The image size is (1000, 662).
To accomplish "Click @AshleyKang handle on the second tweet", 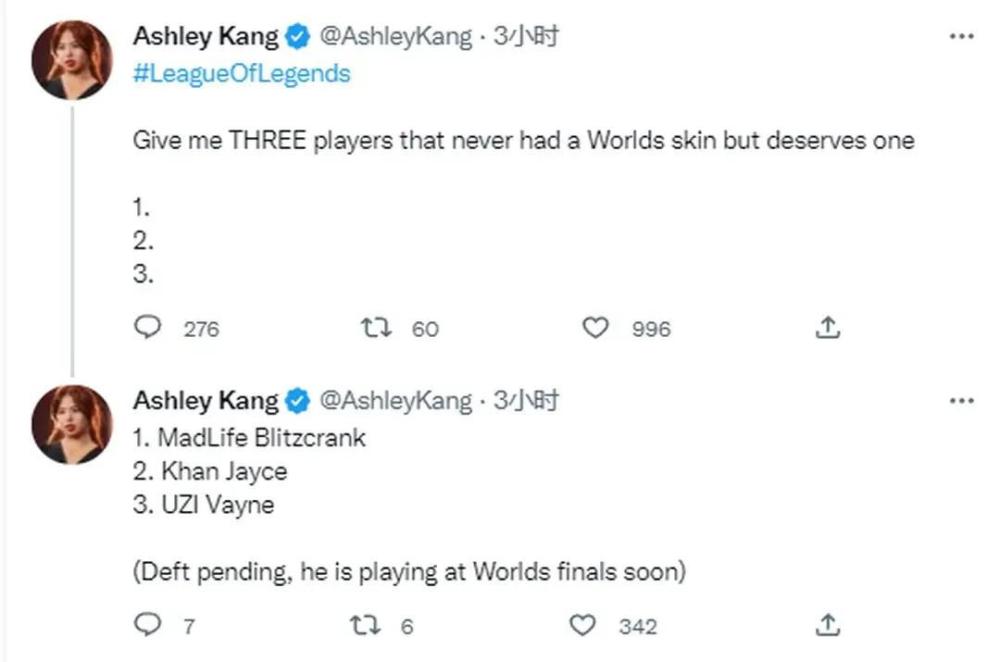I will coord(395,401).
